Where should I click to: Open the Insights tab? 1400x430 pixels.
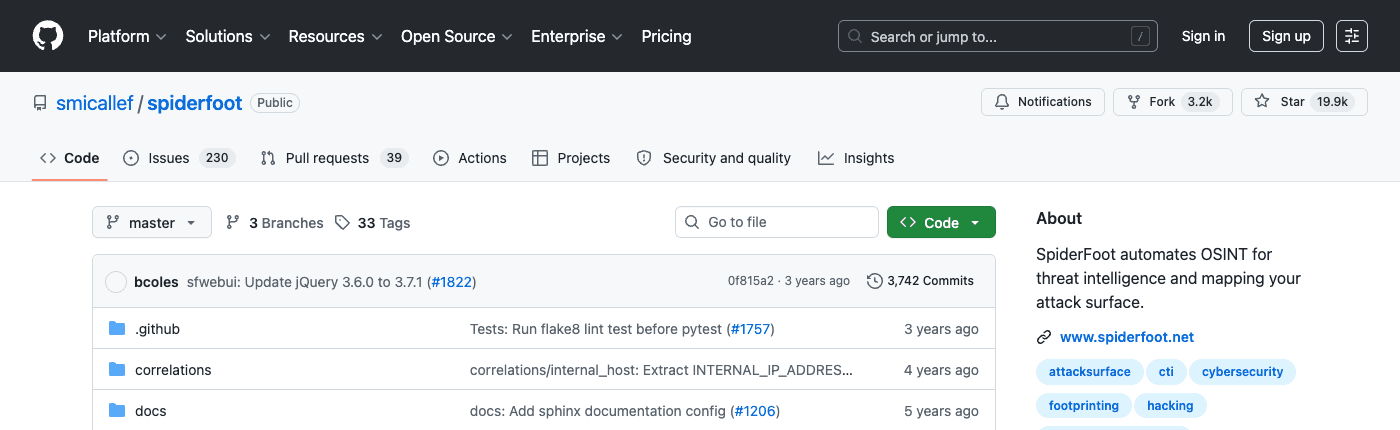tap(856, 158)
